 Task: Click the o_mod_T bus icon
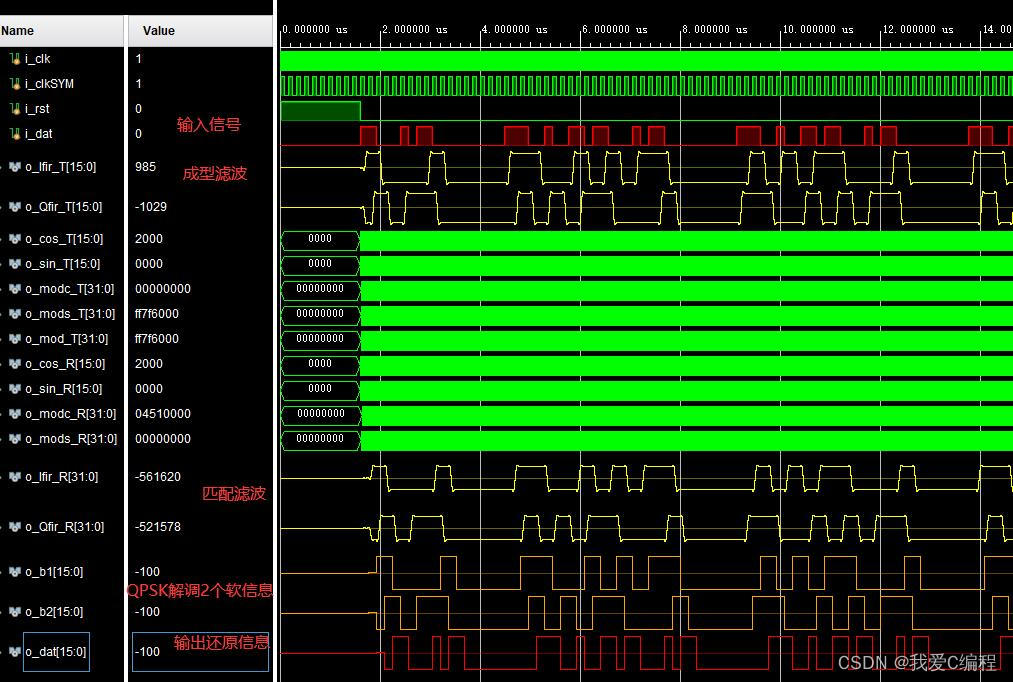coord(15,339)
